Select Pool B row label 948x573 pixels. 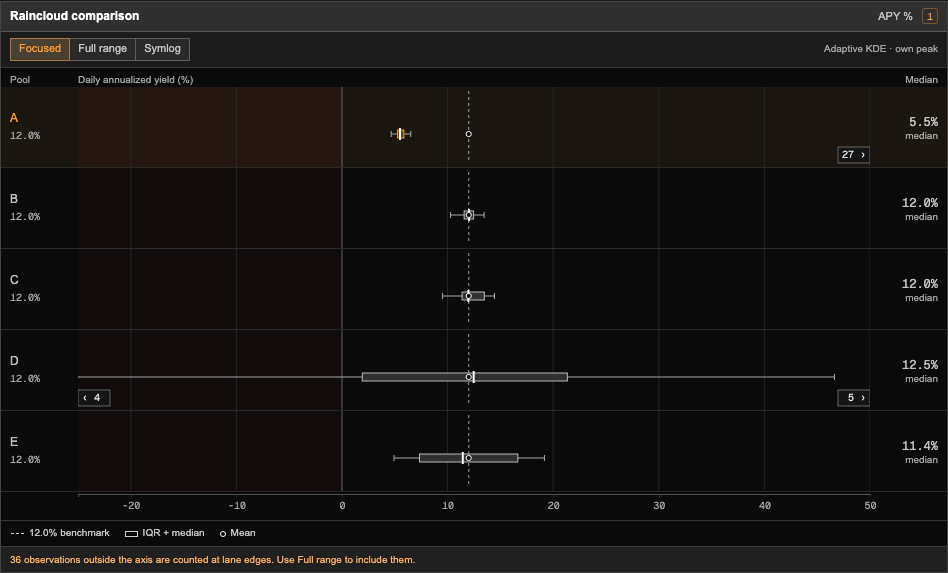14,199
